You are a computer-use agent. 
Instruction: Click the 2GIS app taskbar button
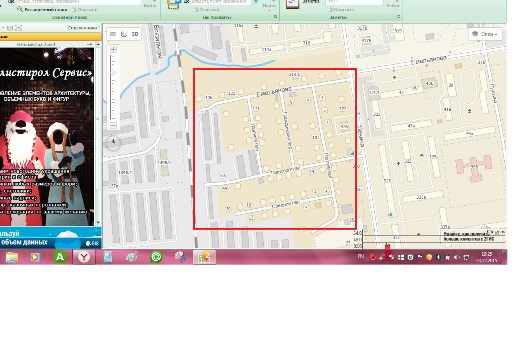[204, 257]
